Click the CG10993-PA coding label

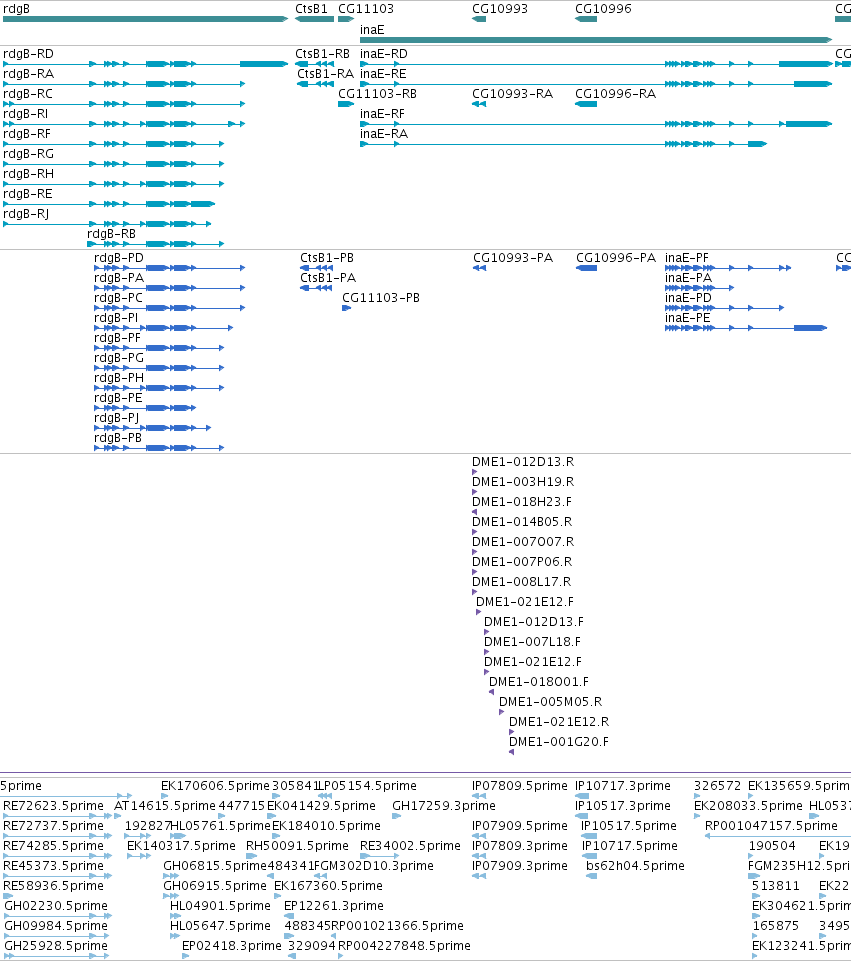point(513,258)
